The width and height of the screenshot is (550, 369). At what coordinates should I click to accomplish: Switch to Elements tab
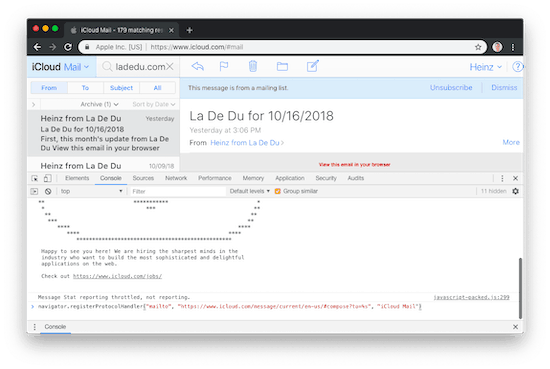point(77,178)
